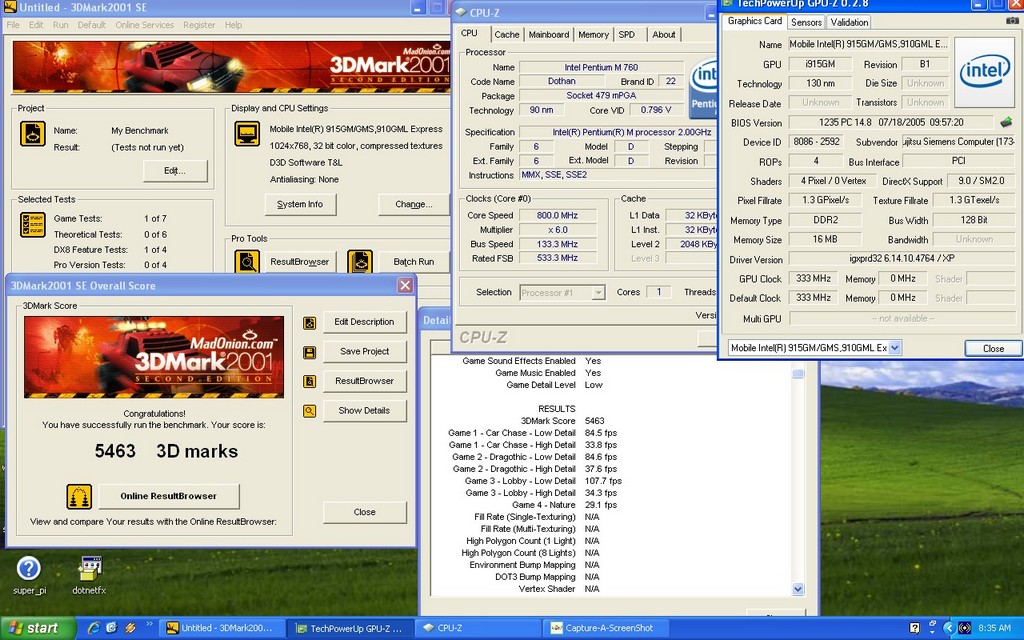Click the Project icon next to Name
This screenshot has width=1024, height=640.
point(33,134)
